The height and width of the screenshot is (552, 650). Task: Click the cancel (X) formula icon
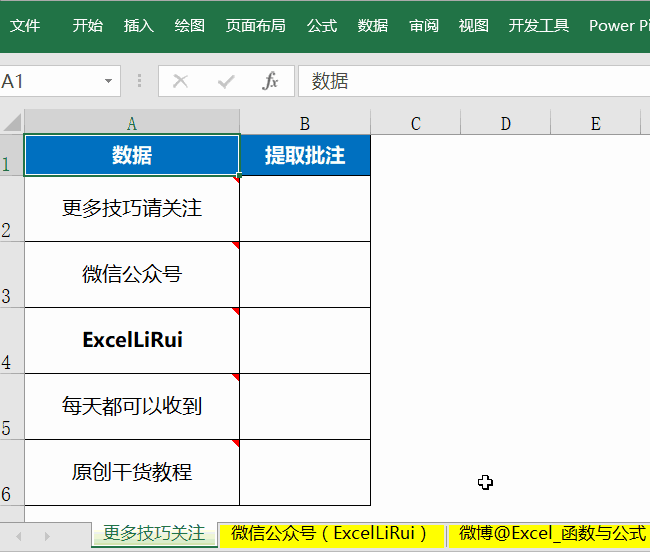[180, 81]
